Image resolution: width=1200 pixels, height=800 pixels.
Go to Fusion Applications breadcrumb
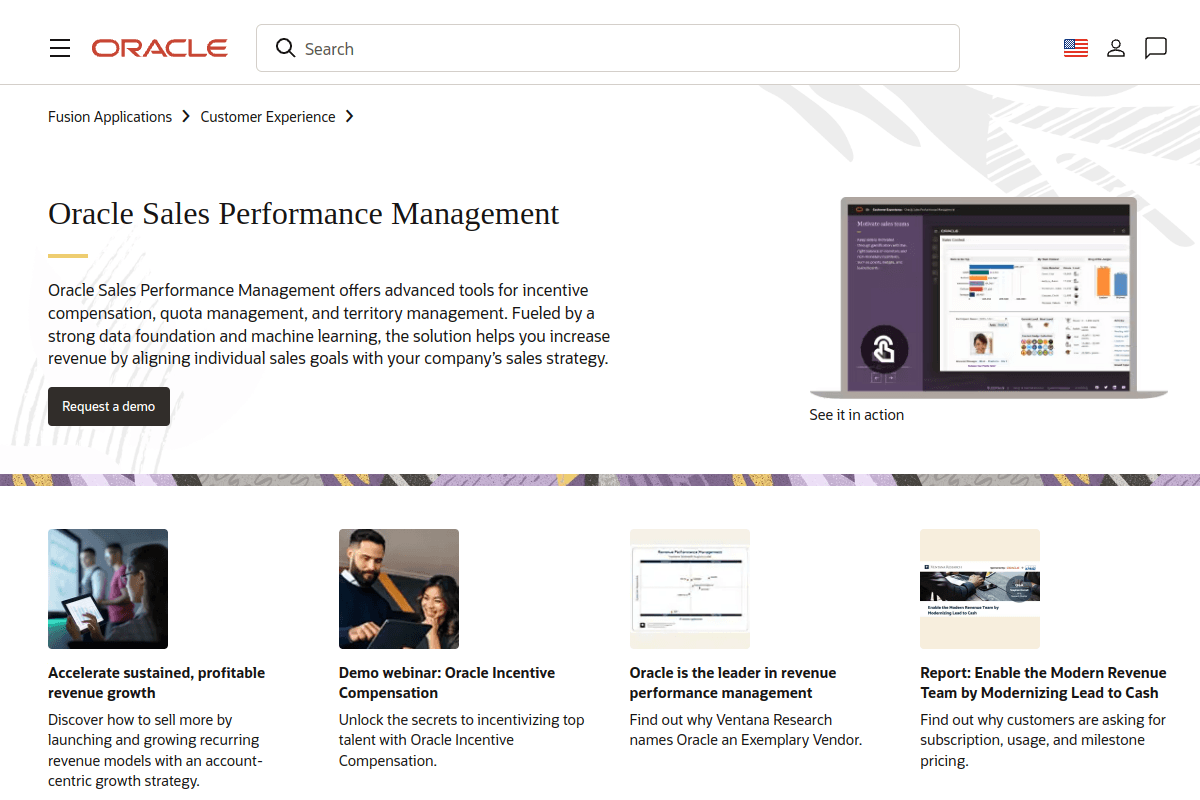110,117
